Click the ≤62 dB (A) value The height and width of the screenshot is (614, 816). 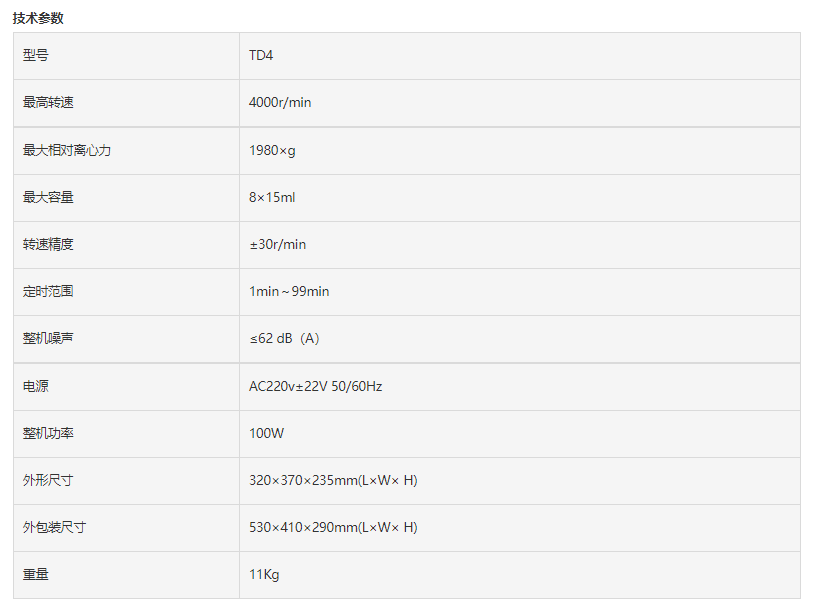click(x=284, y=338)
